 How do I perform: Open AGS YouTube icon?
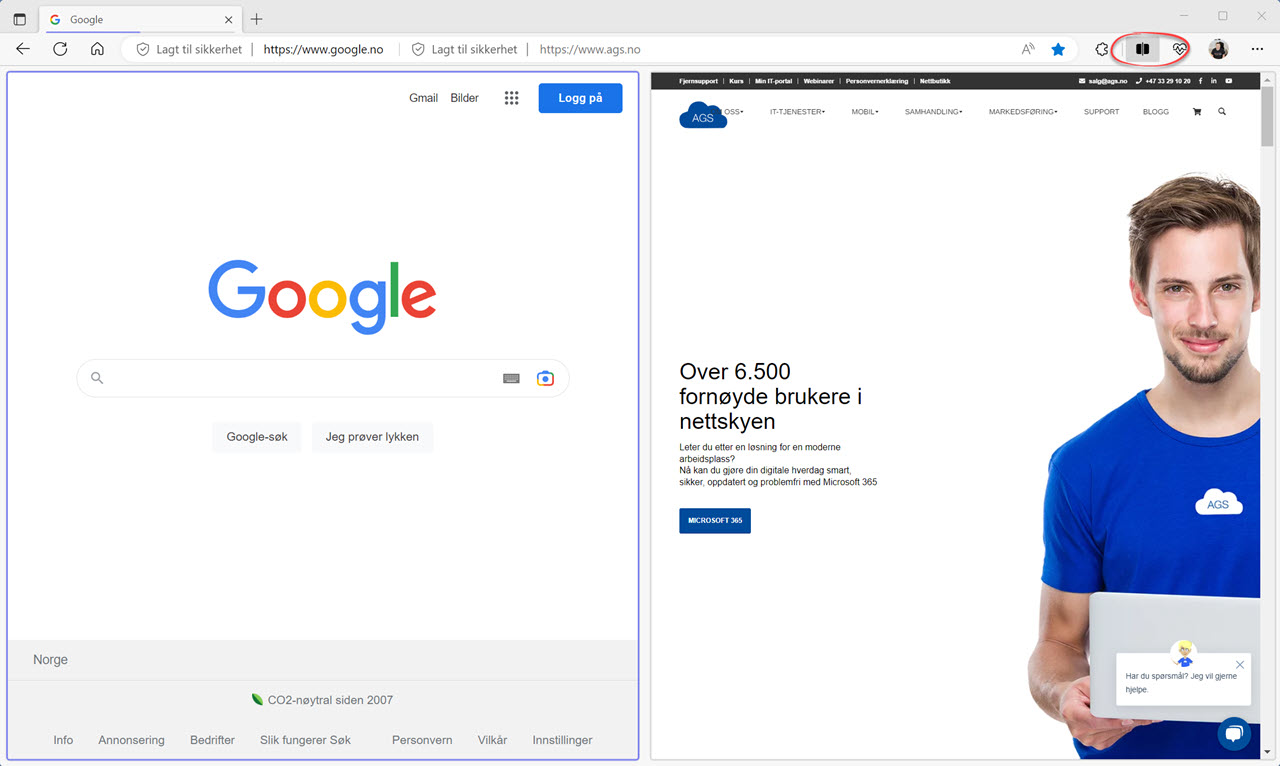(x=1229, y=81)
